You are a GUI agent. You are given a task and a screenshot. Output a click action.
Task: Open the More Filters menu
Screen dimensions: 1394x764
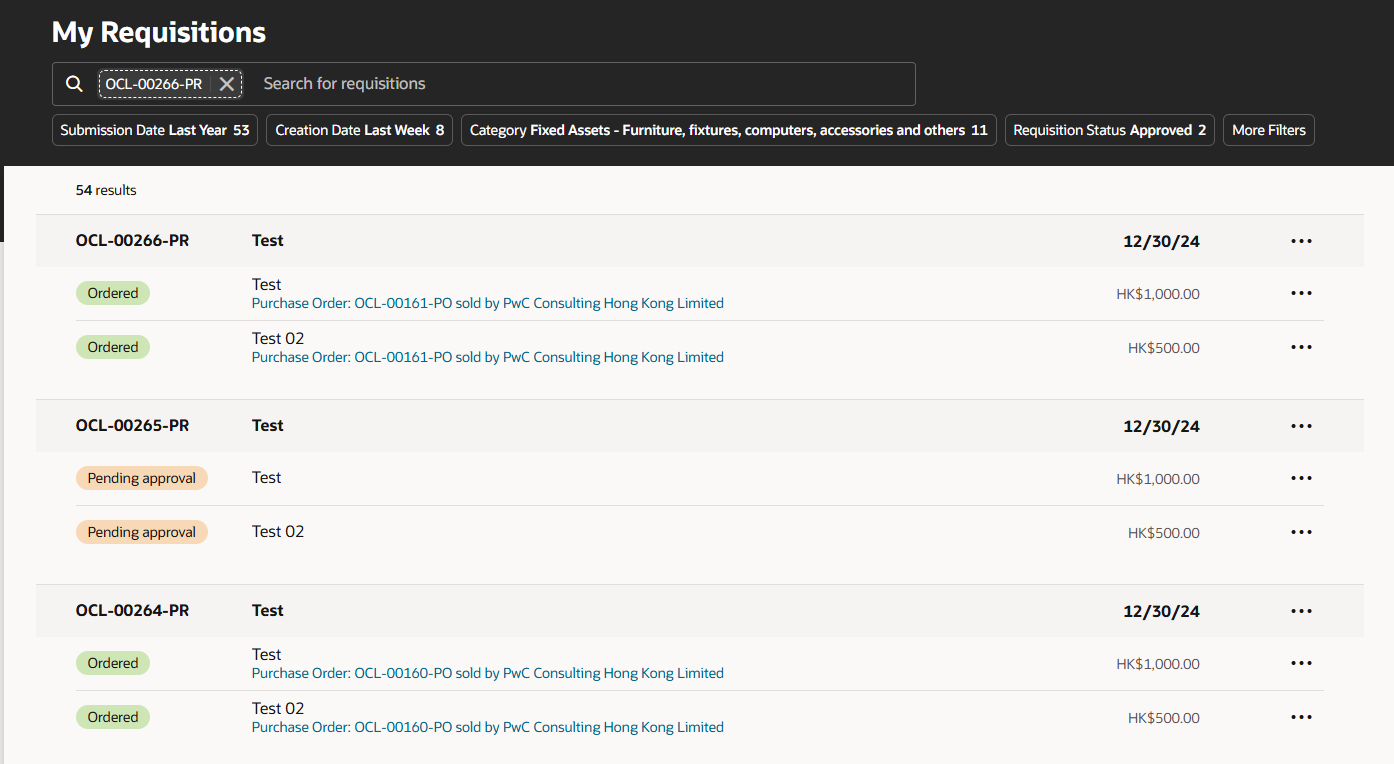[1268, 129]
